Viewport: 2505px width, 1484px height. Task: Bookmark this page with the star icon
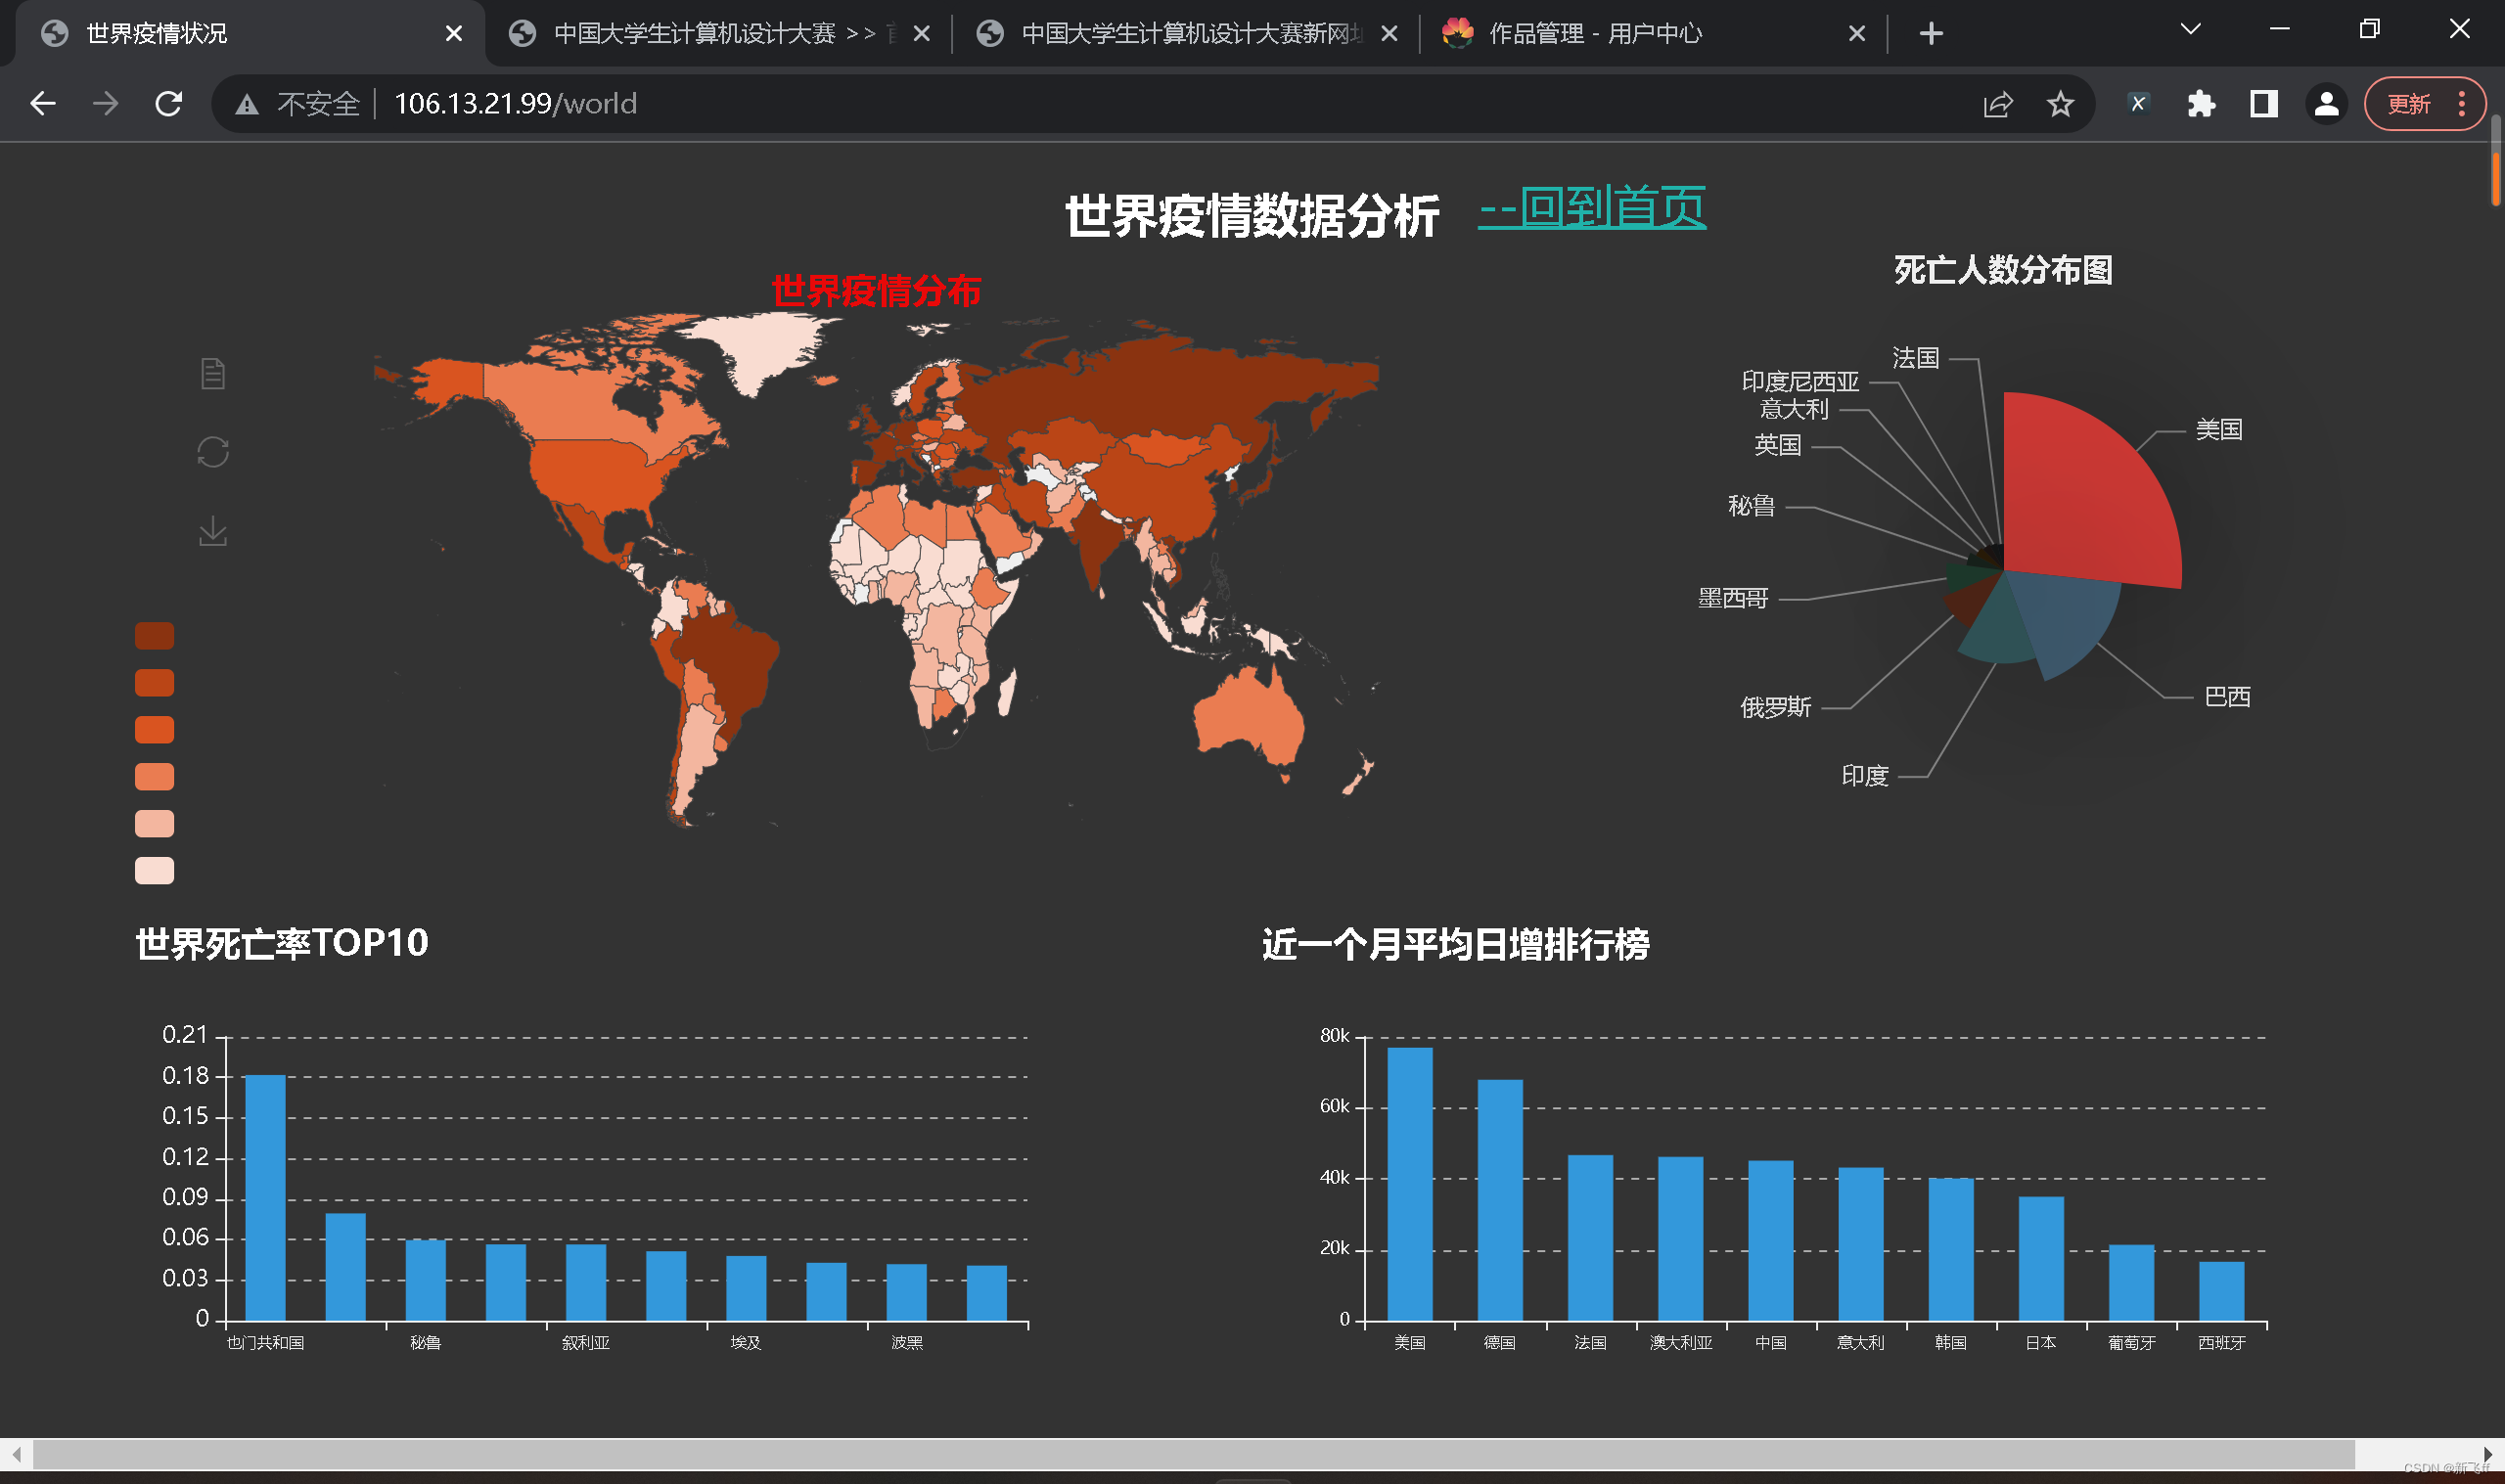2060,104
